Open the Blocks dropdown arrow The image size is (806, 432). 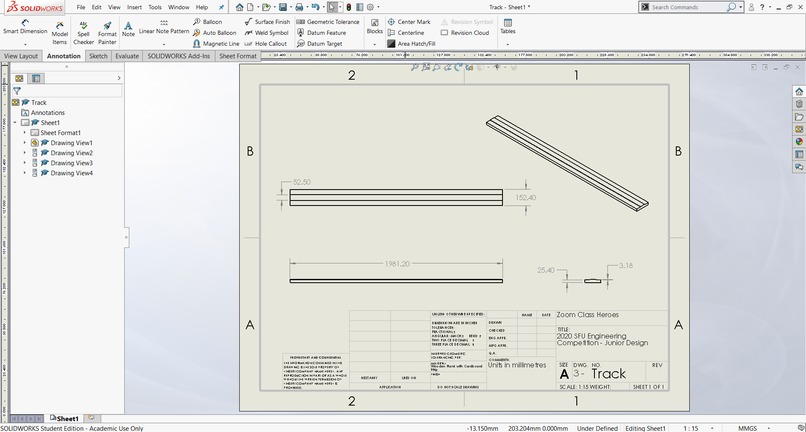(375, 44)
